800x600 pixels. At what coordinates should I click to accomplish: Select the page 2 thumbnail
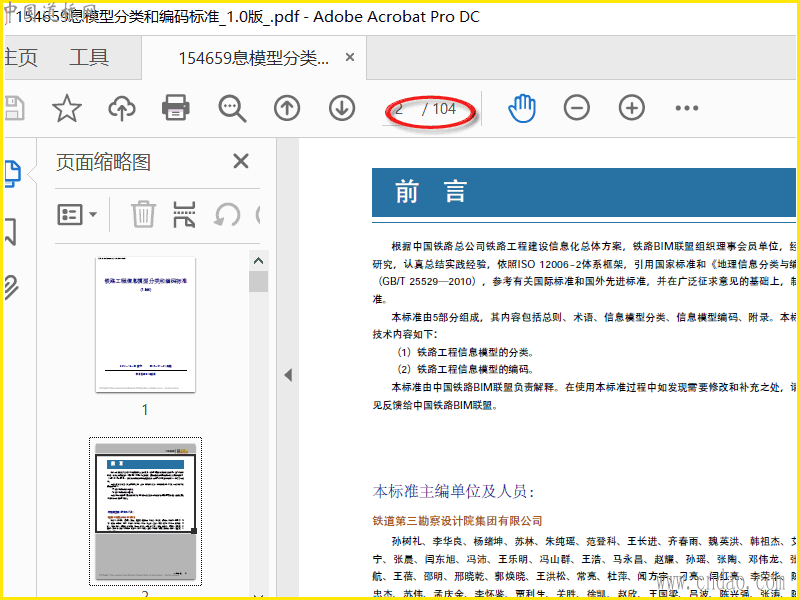(145, 511)
